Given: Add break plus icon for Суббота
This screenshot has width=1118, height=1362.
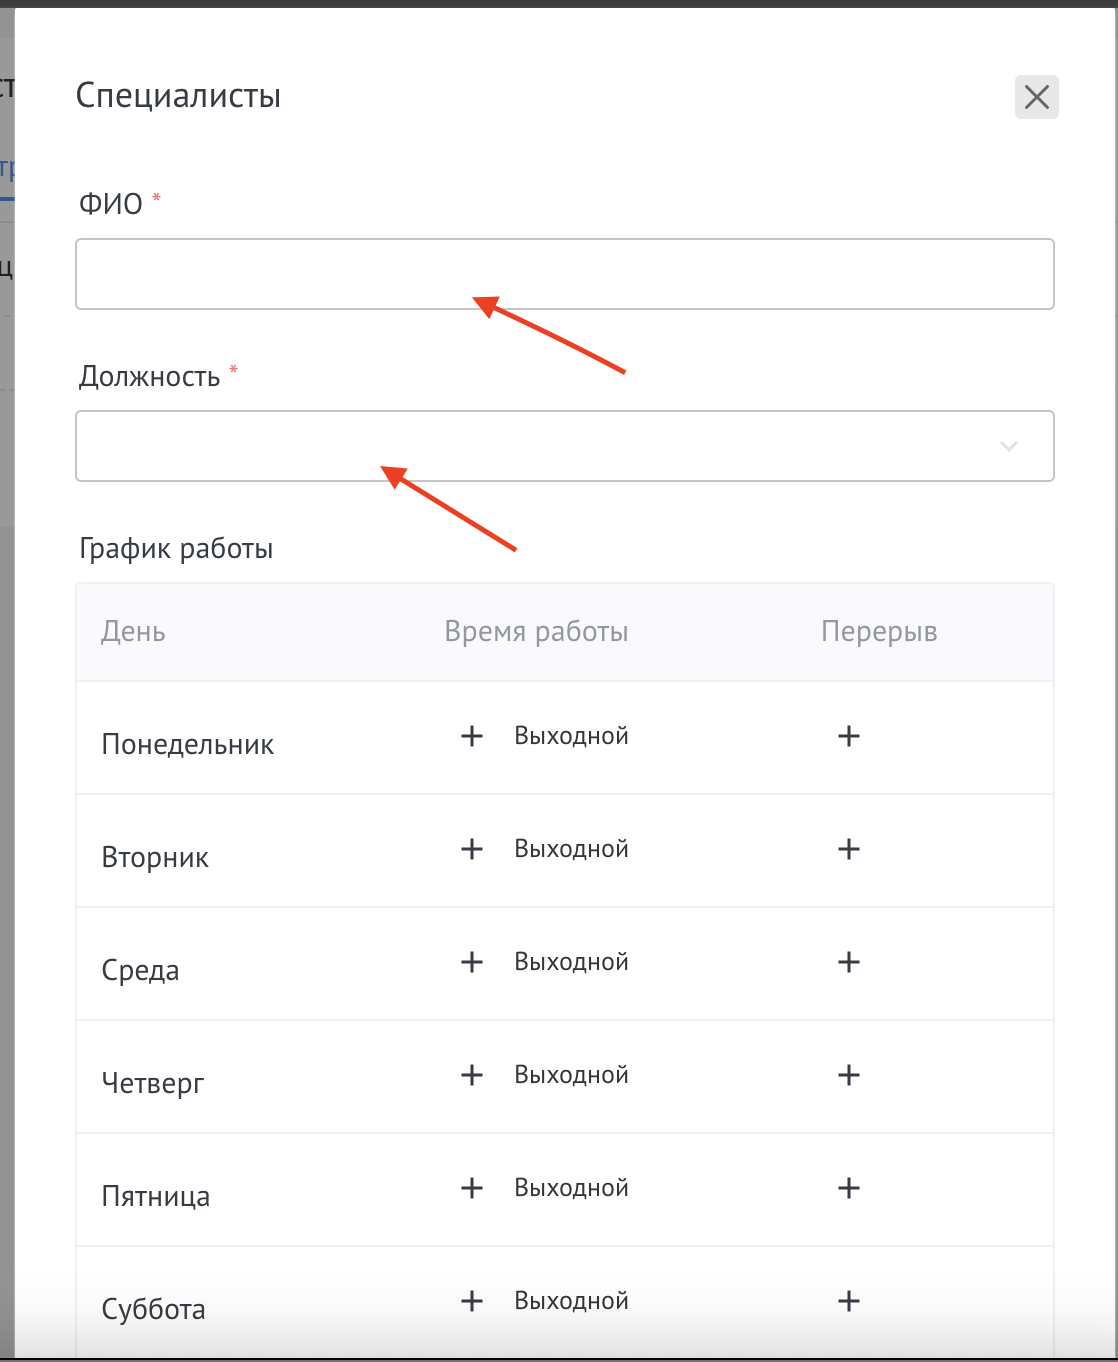Looking at the screenshot, I should 849,1302.
